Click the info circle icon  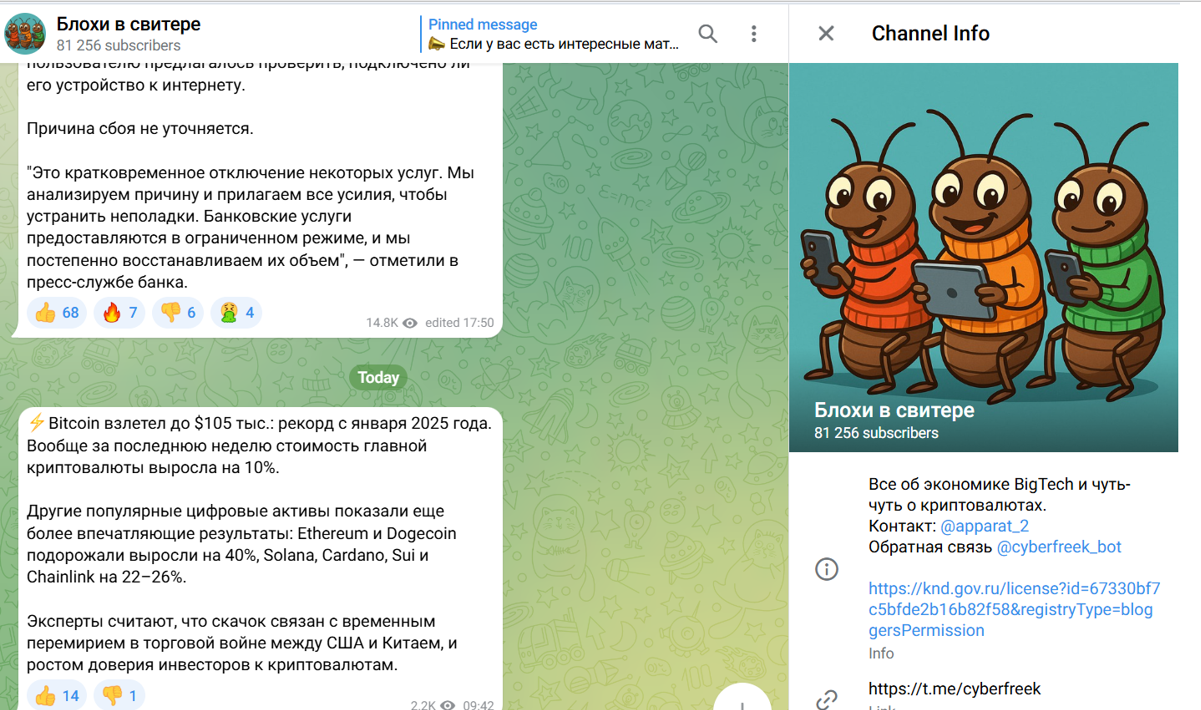click(x=827, y=569)
